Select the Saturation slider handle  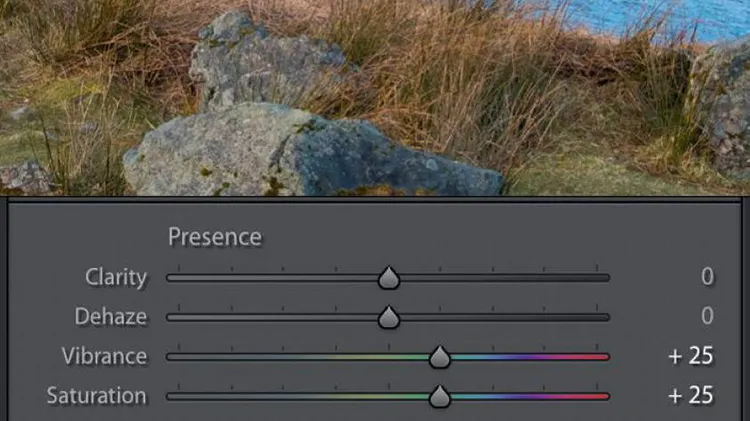(x=440, y=396)
